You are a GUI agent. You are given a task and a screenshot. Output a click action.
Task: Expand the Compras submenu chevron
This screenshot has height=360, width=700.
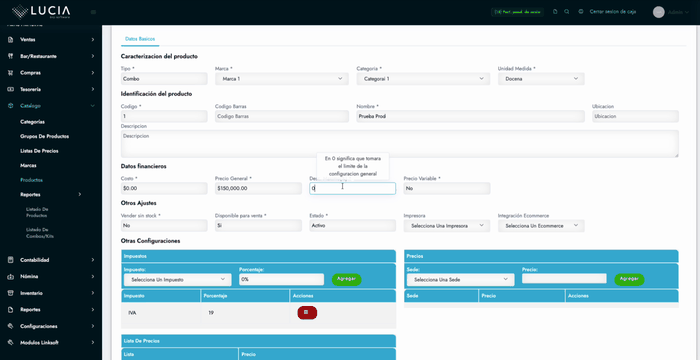93,73
